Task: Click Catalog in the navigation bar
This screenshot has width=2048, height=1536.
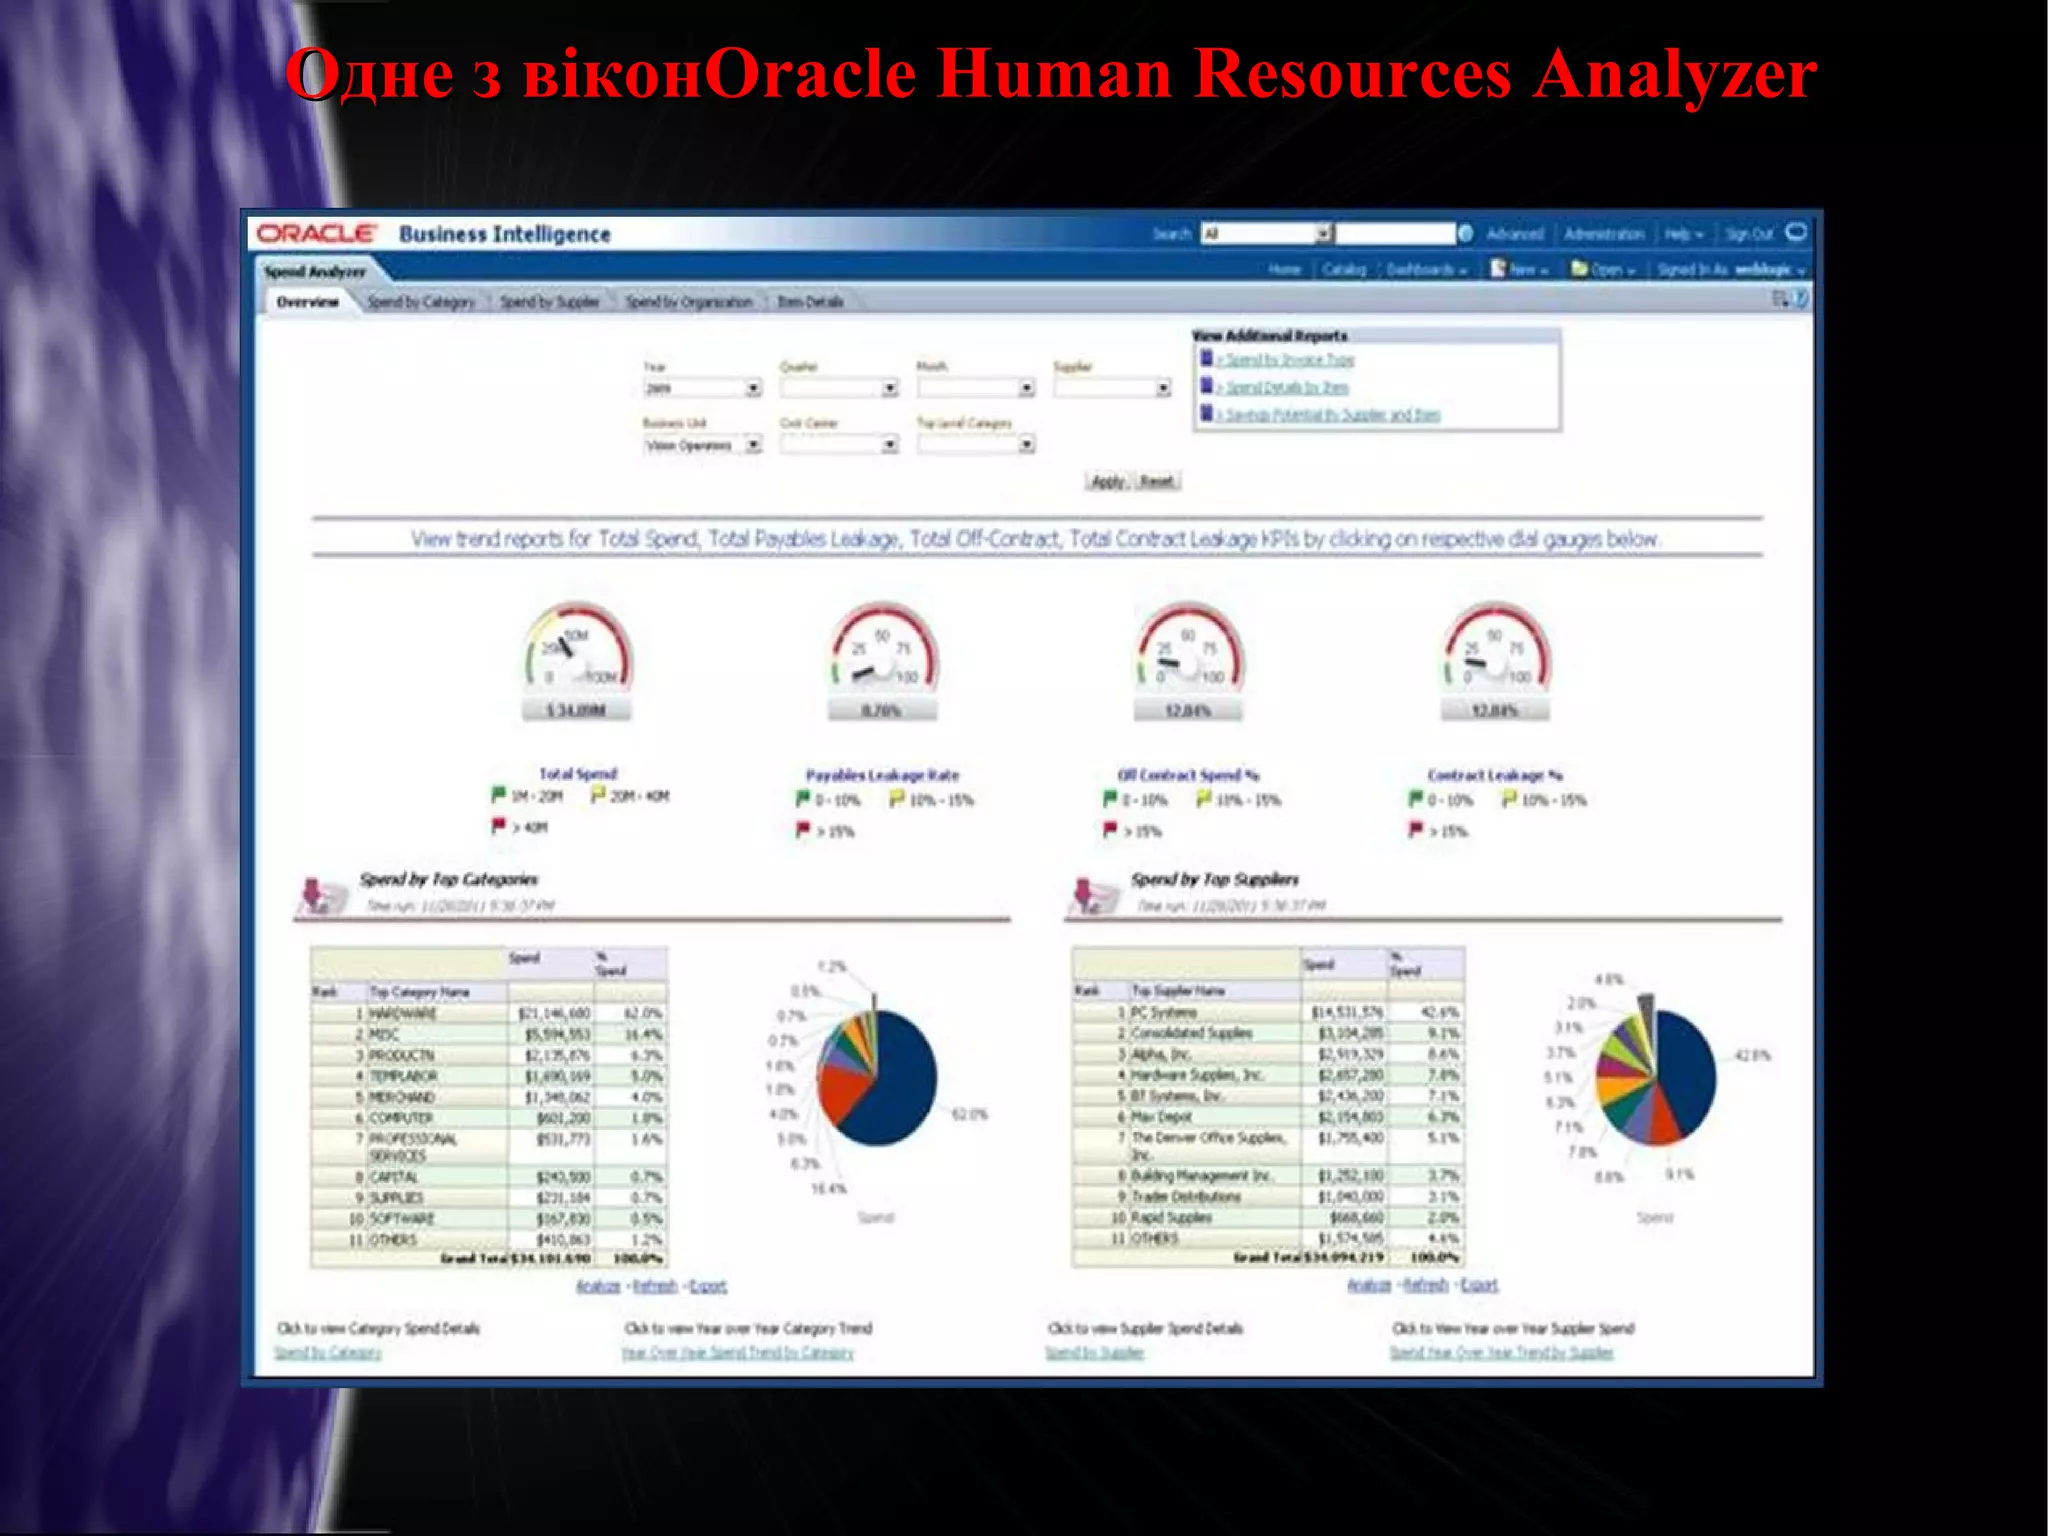Action: (x=1344, y=270)
